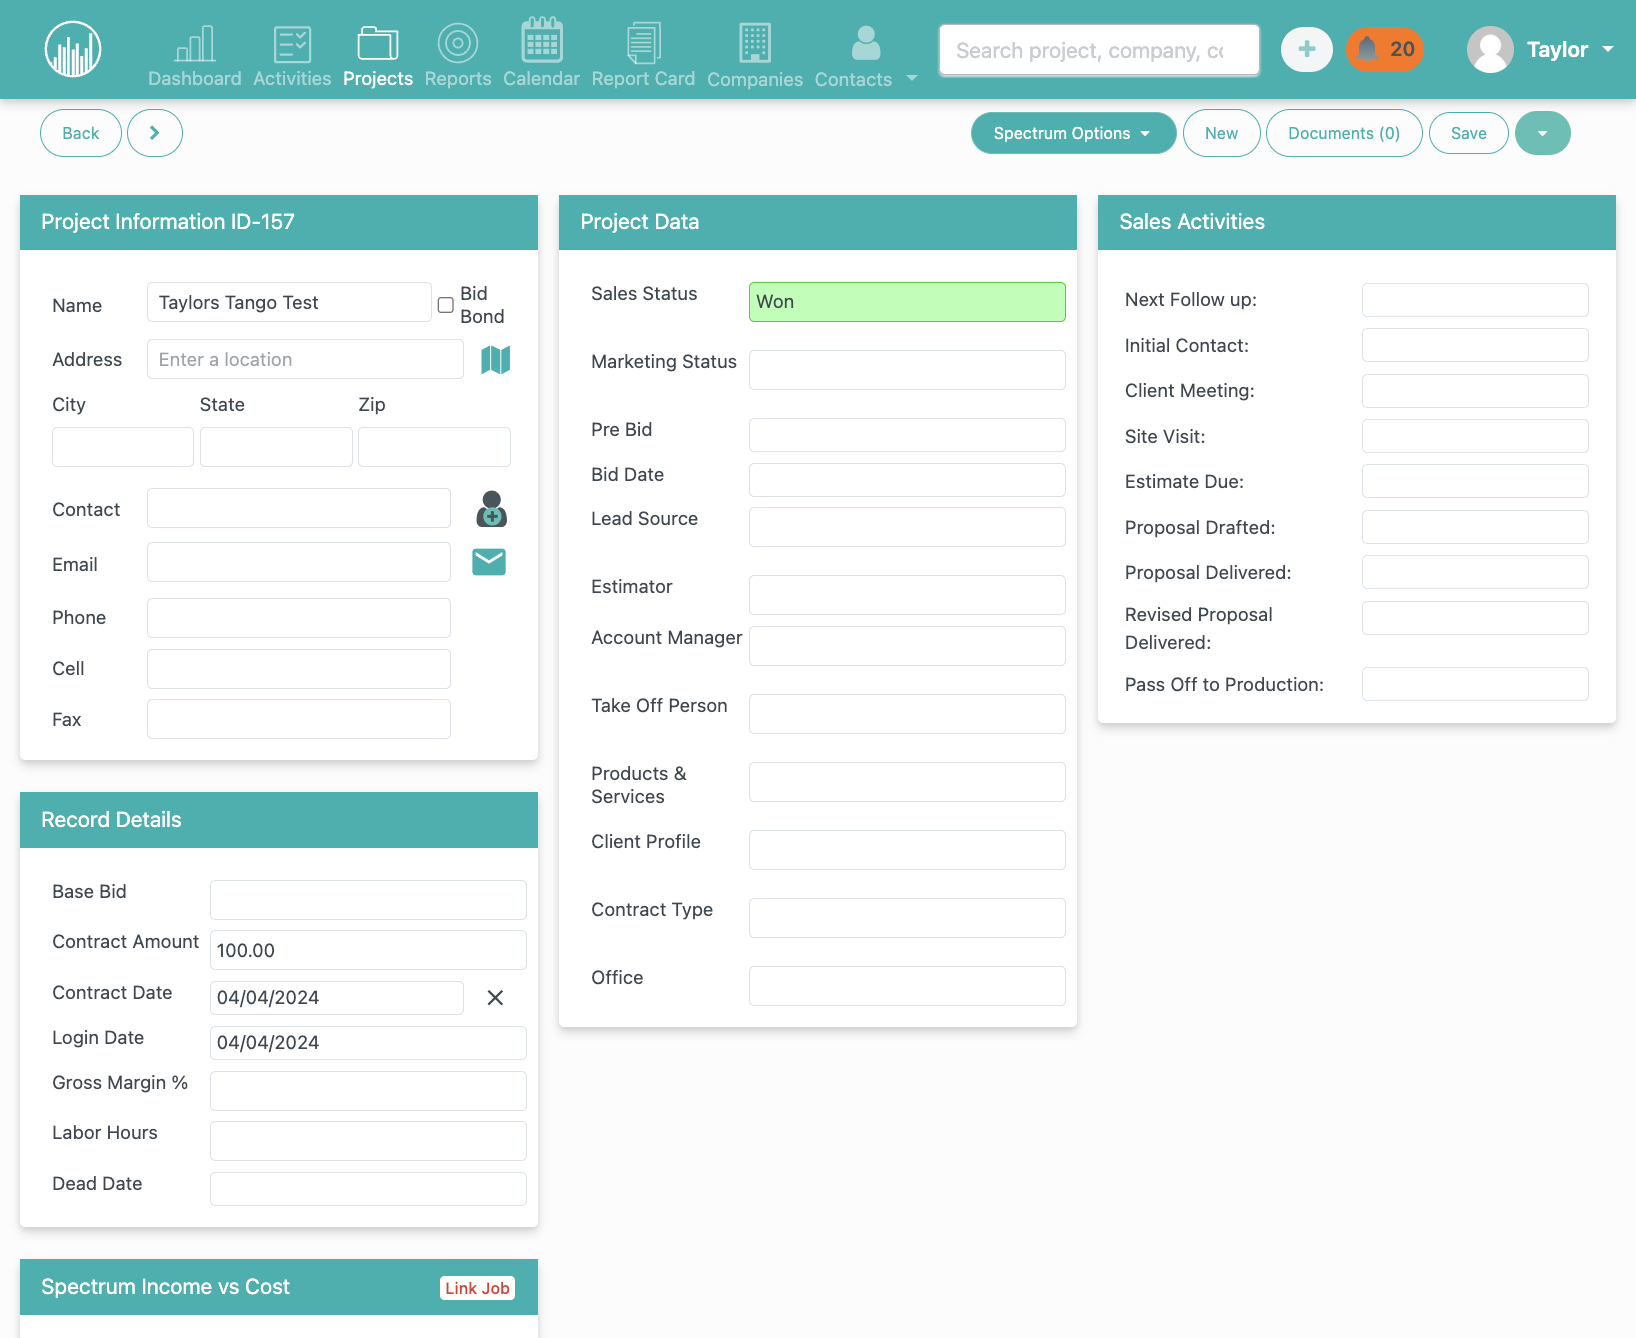Click the Back button
Screen dimensions: 1636x1338
[81, 133]
